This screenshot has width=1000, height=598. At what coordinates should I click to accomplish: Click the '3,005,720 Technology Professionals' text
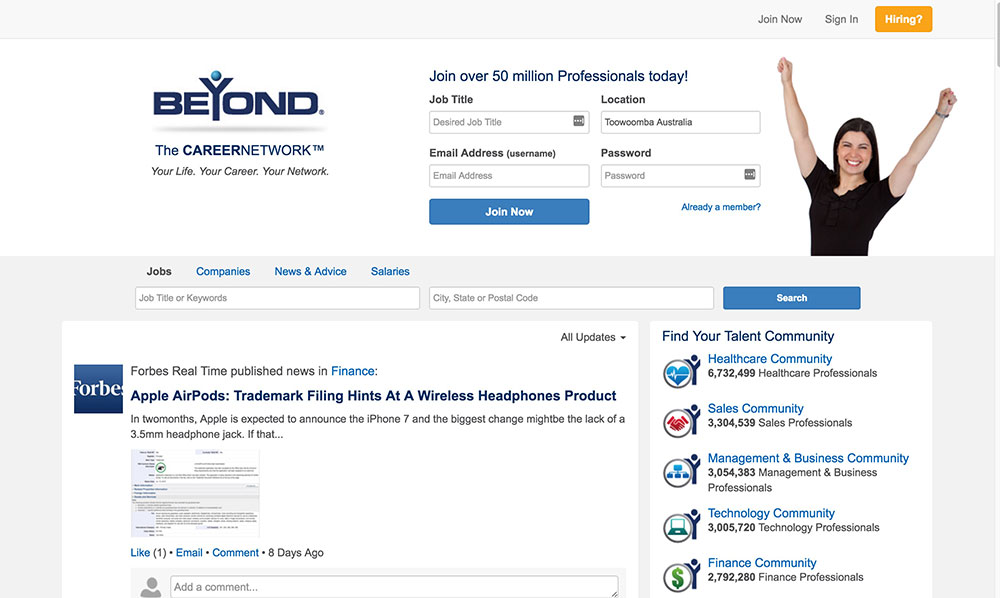(x=793, y=528)
